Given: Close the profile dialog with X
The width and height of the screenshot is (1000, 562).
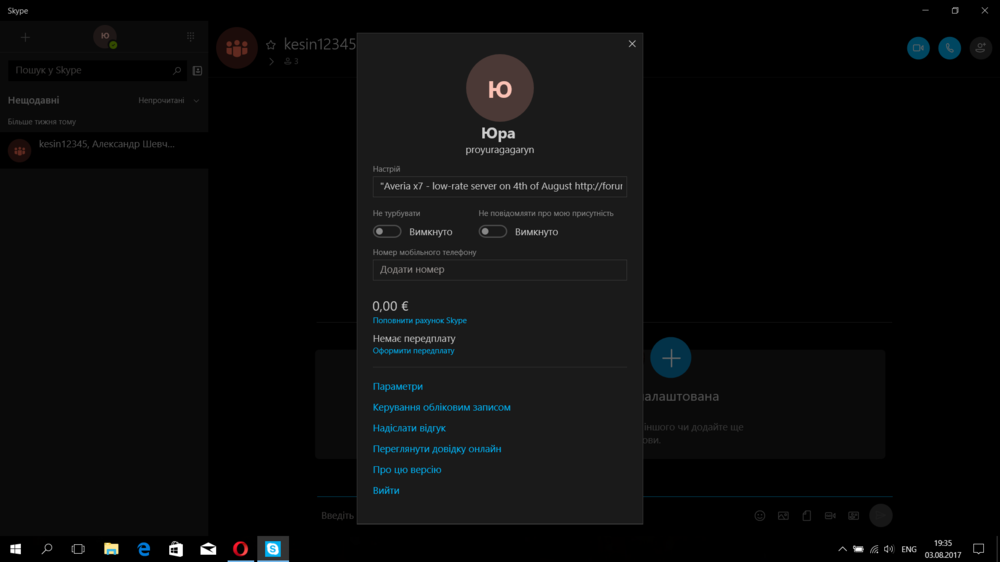Looking at the screenshot, I should point(632,44).
